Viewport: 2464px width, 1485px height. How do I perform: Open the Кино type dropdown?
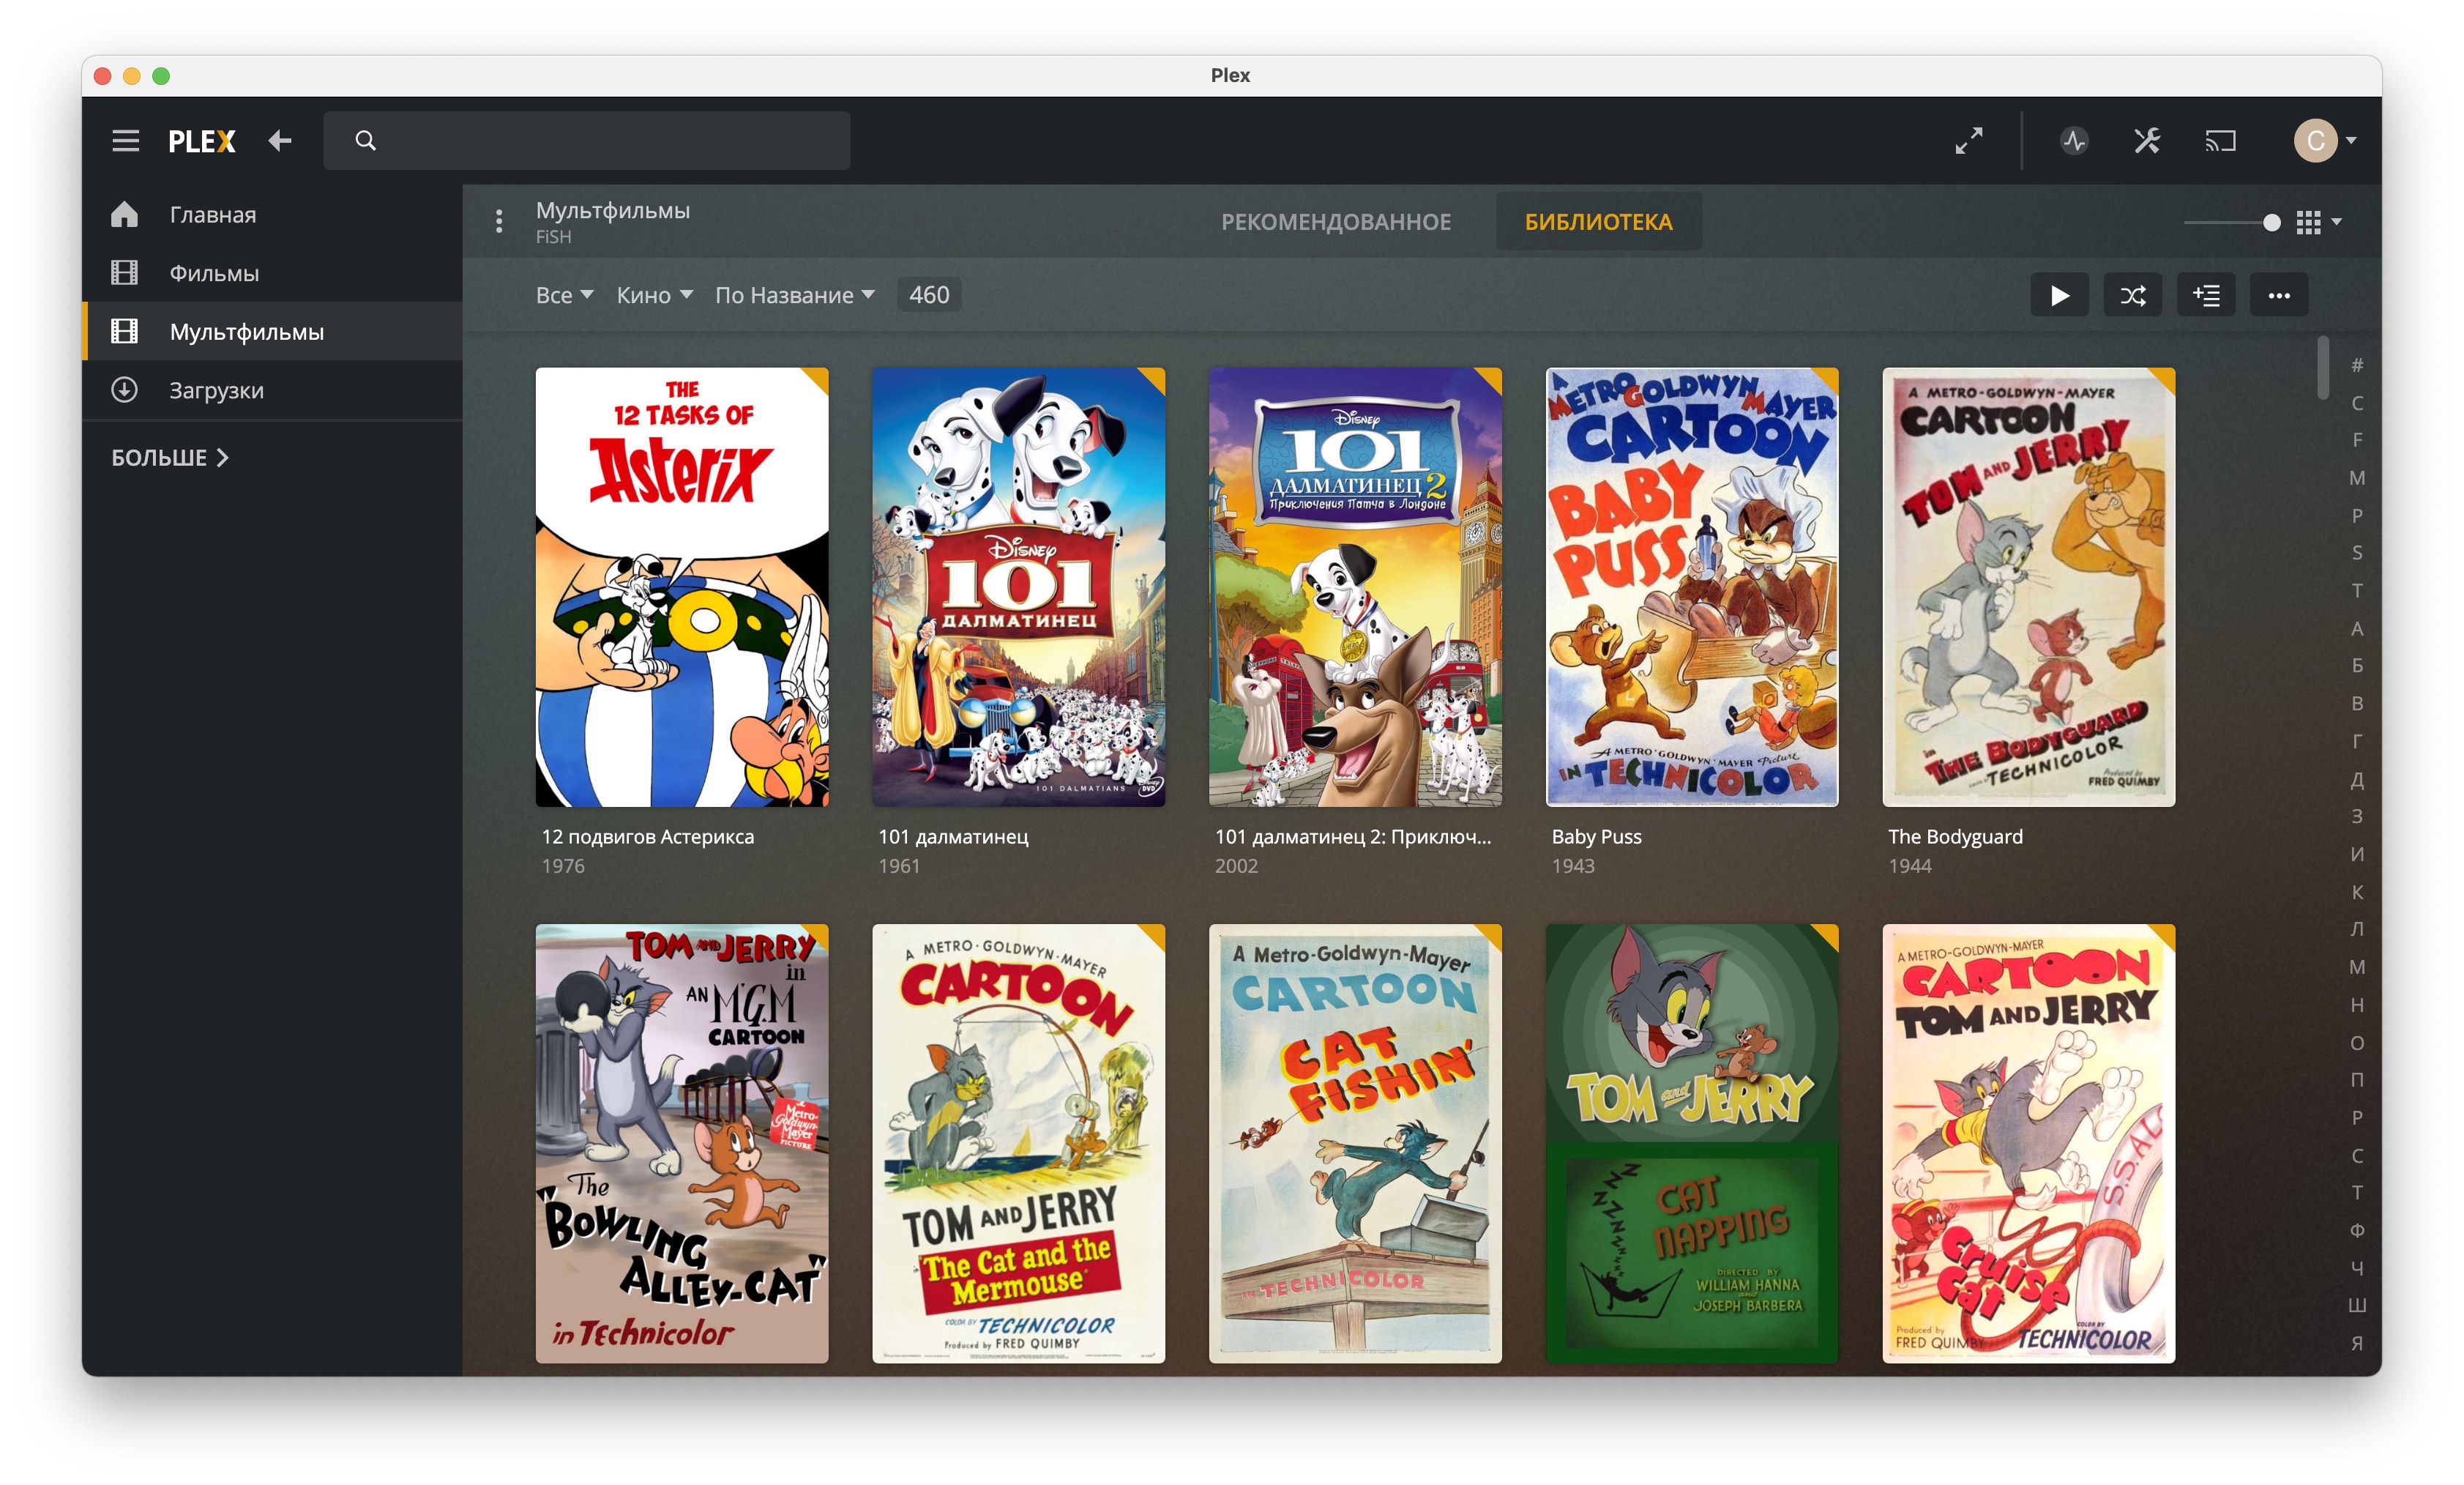coord(654,295)
